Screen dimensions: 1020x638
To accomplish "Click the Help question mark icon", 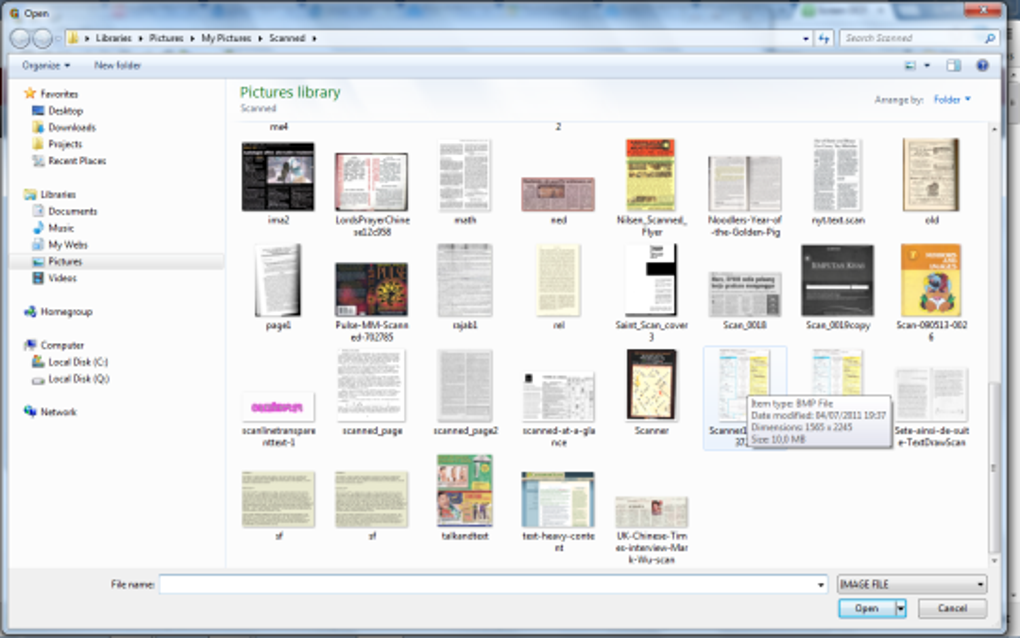I will tap(982, 65).
